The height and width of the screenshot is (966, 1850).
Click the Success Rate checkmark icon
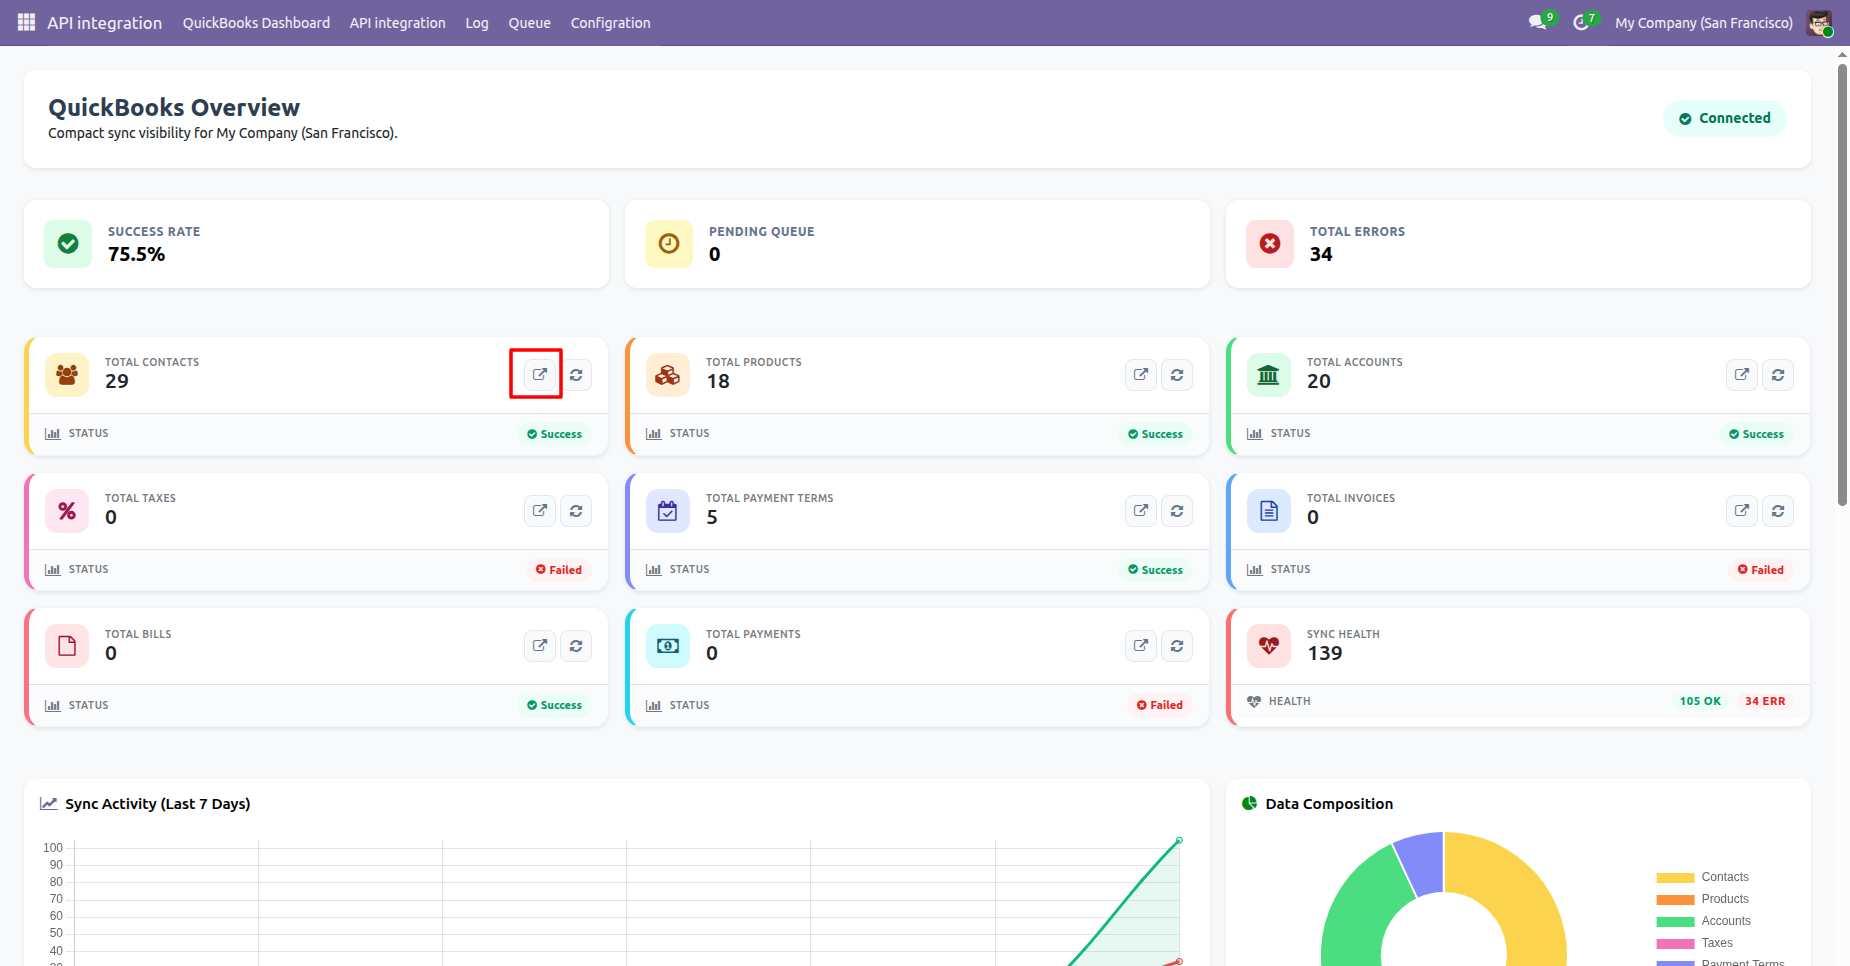tap(68, 244)
